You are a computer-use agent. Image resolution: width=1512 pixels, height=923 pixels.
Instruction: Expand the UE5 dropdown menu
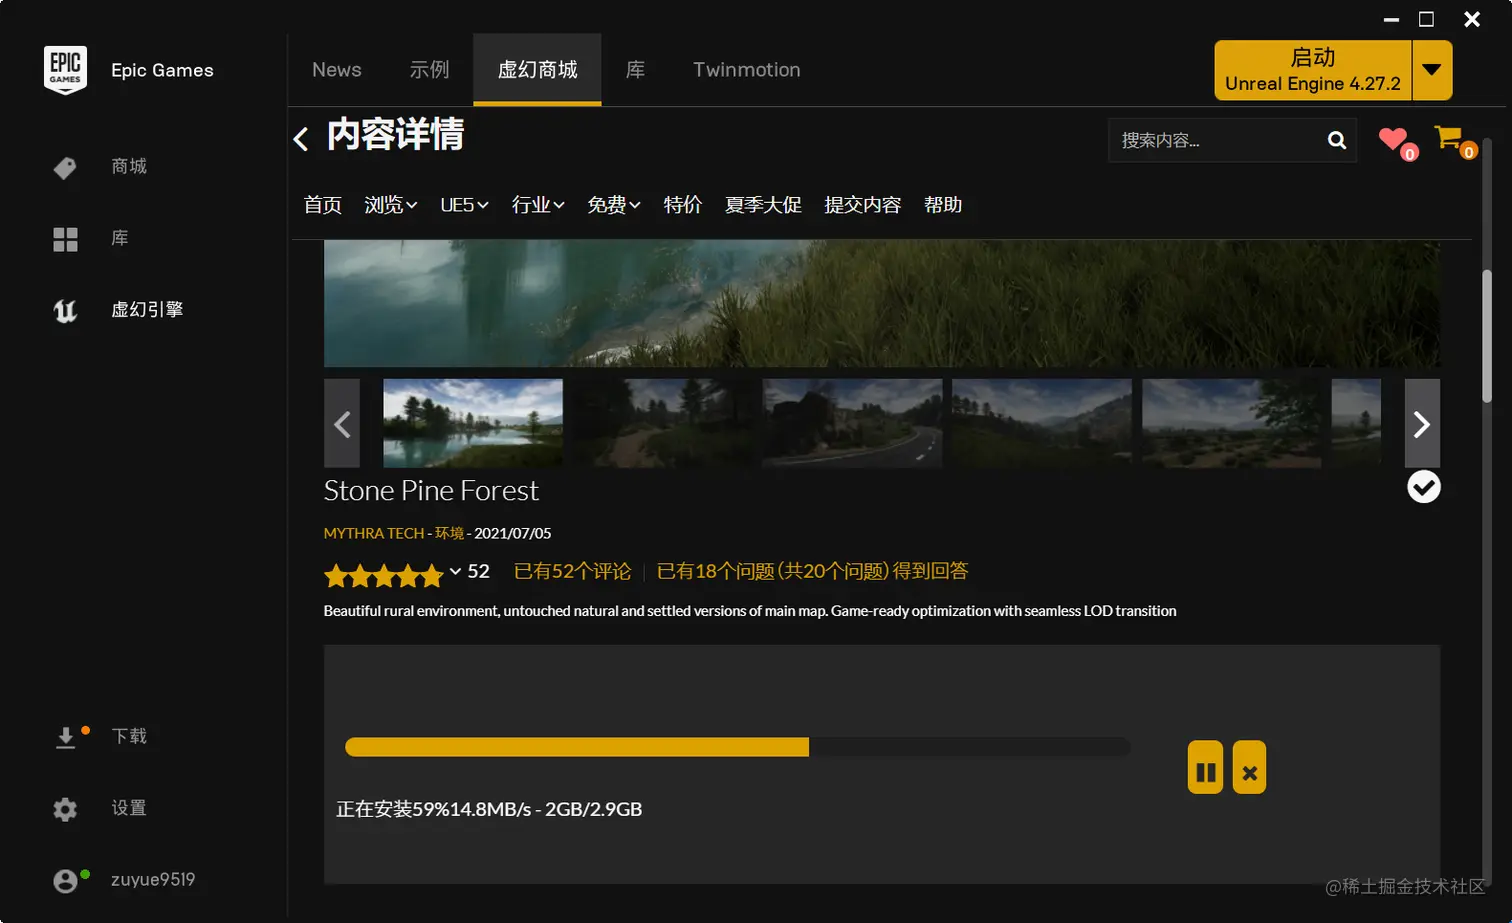tap(464, 205)
